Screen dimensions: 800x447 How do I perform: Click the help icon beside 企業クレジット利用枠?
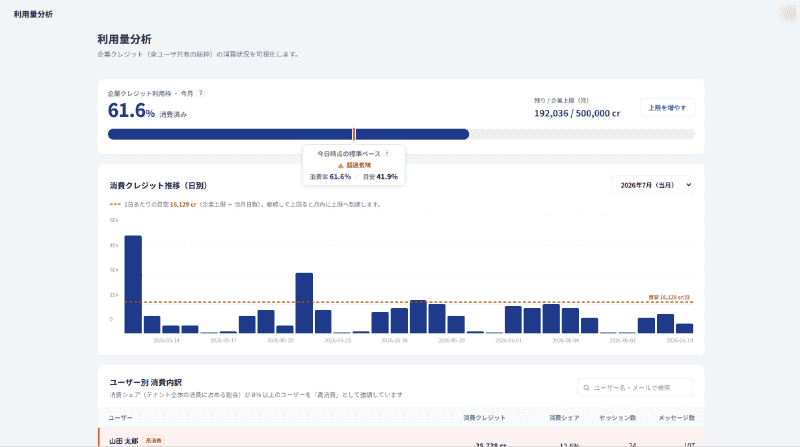pyautogui.click(x=201, y=93)
